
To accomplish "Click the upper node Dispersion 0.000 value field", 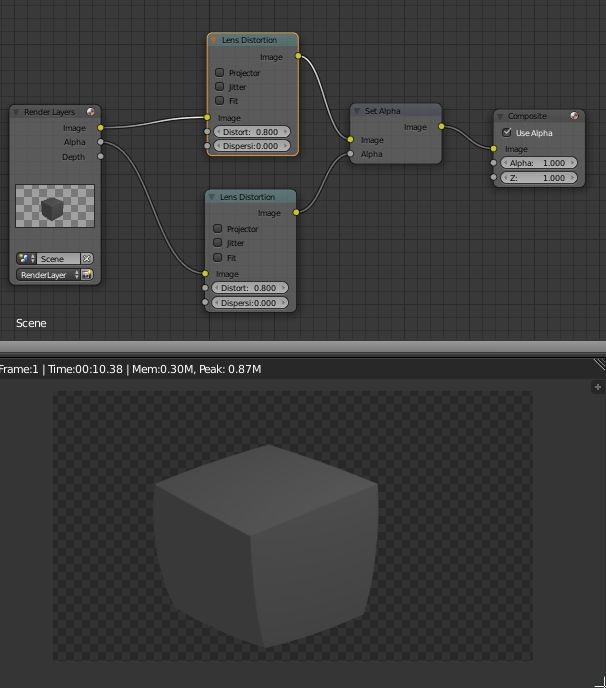I will click(252, 146).
